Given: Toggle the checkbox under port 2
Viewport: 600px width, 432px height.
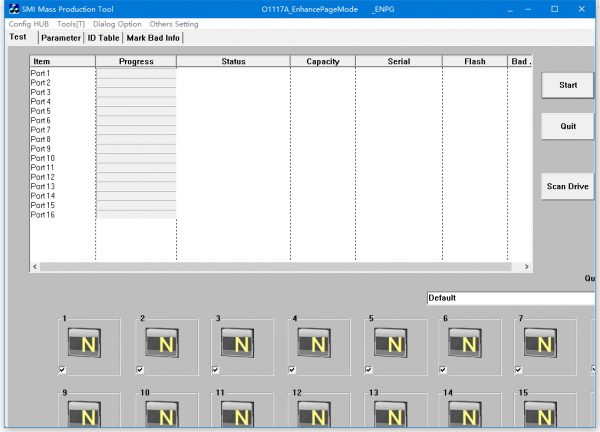Looking at the screenshot, I should [140, 370].
